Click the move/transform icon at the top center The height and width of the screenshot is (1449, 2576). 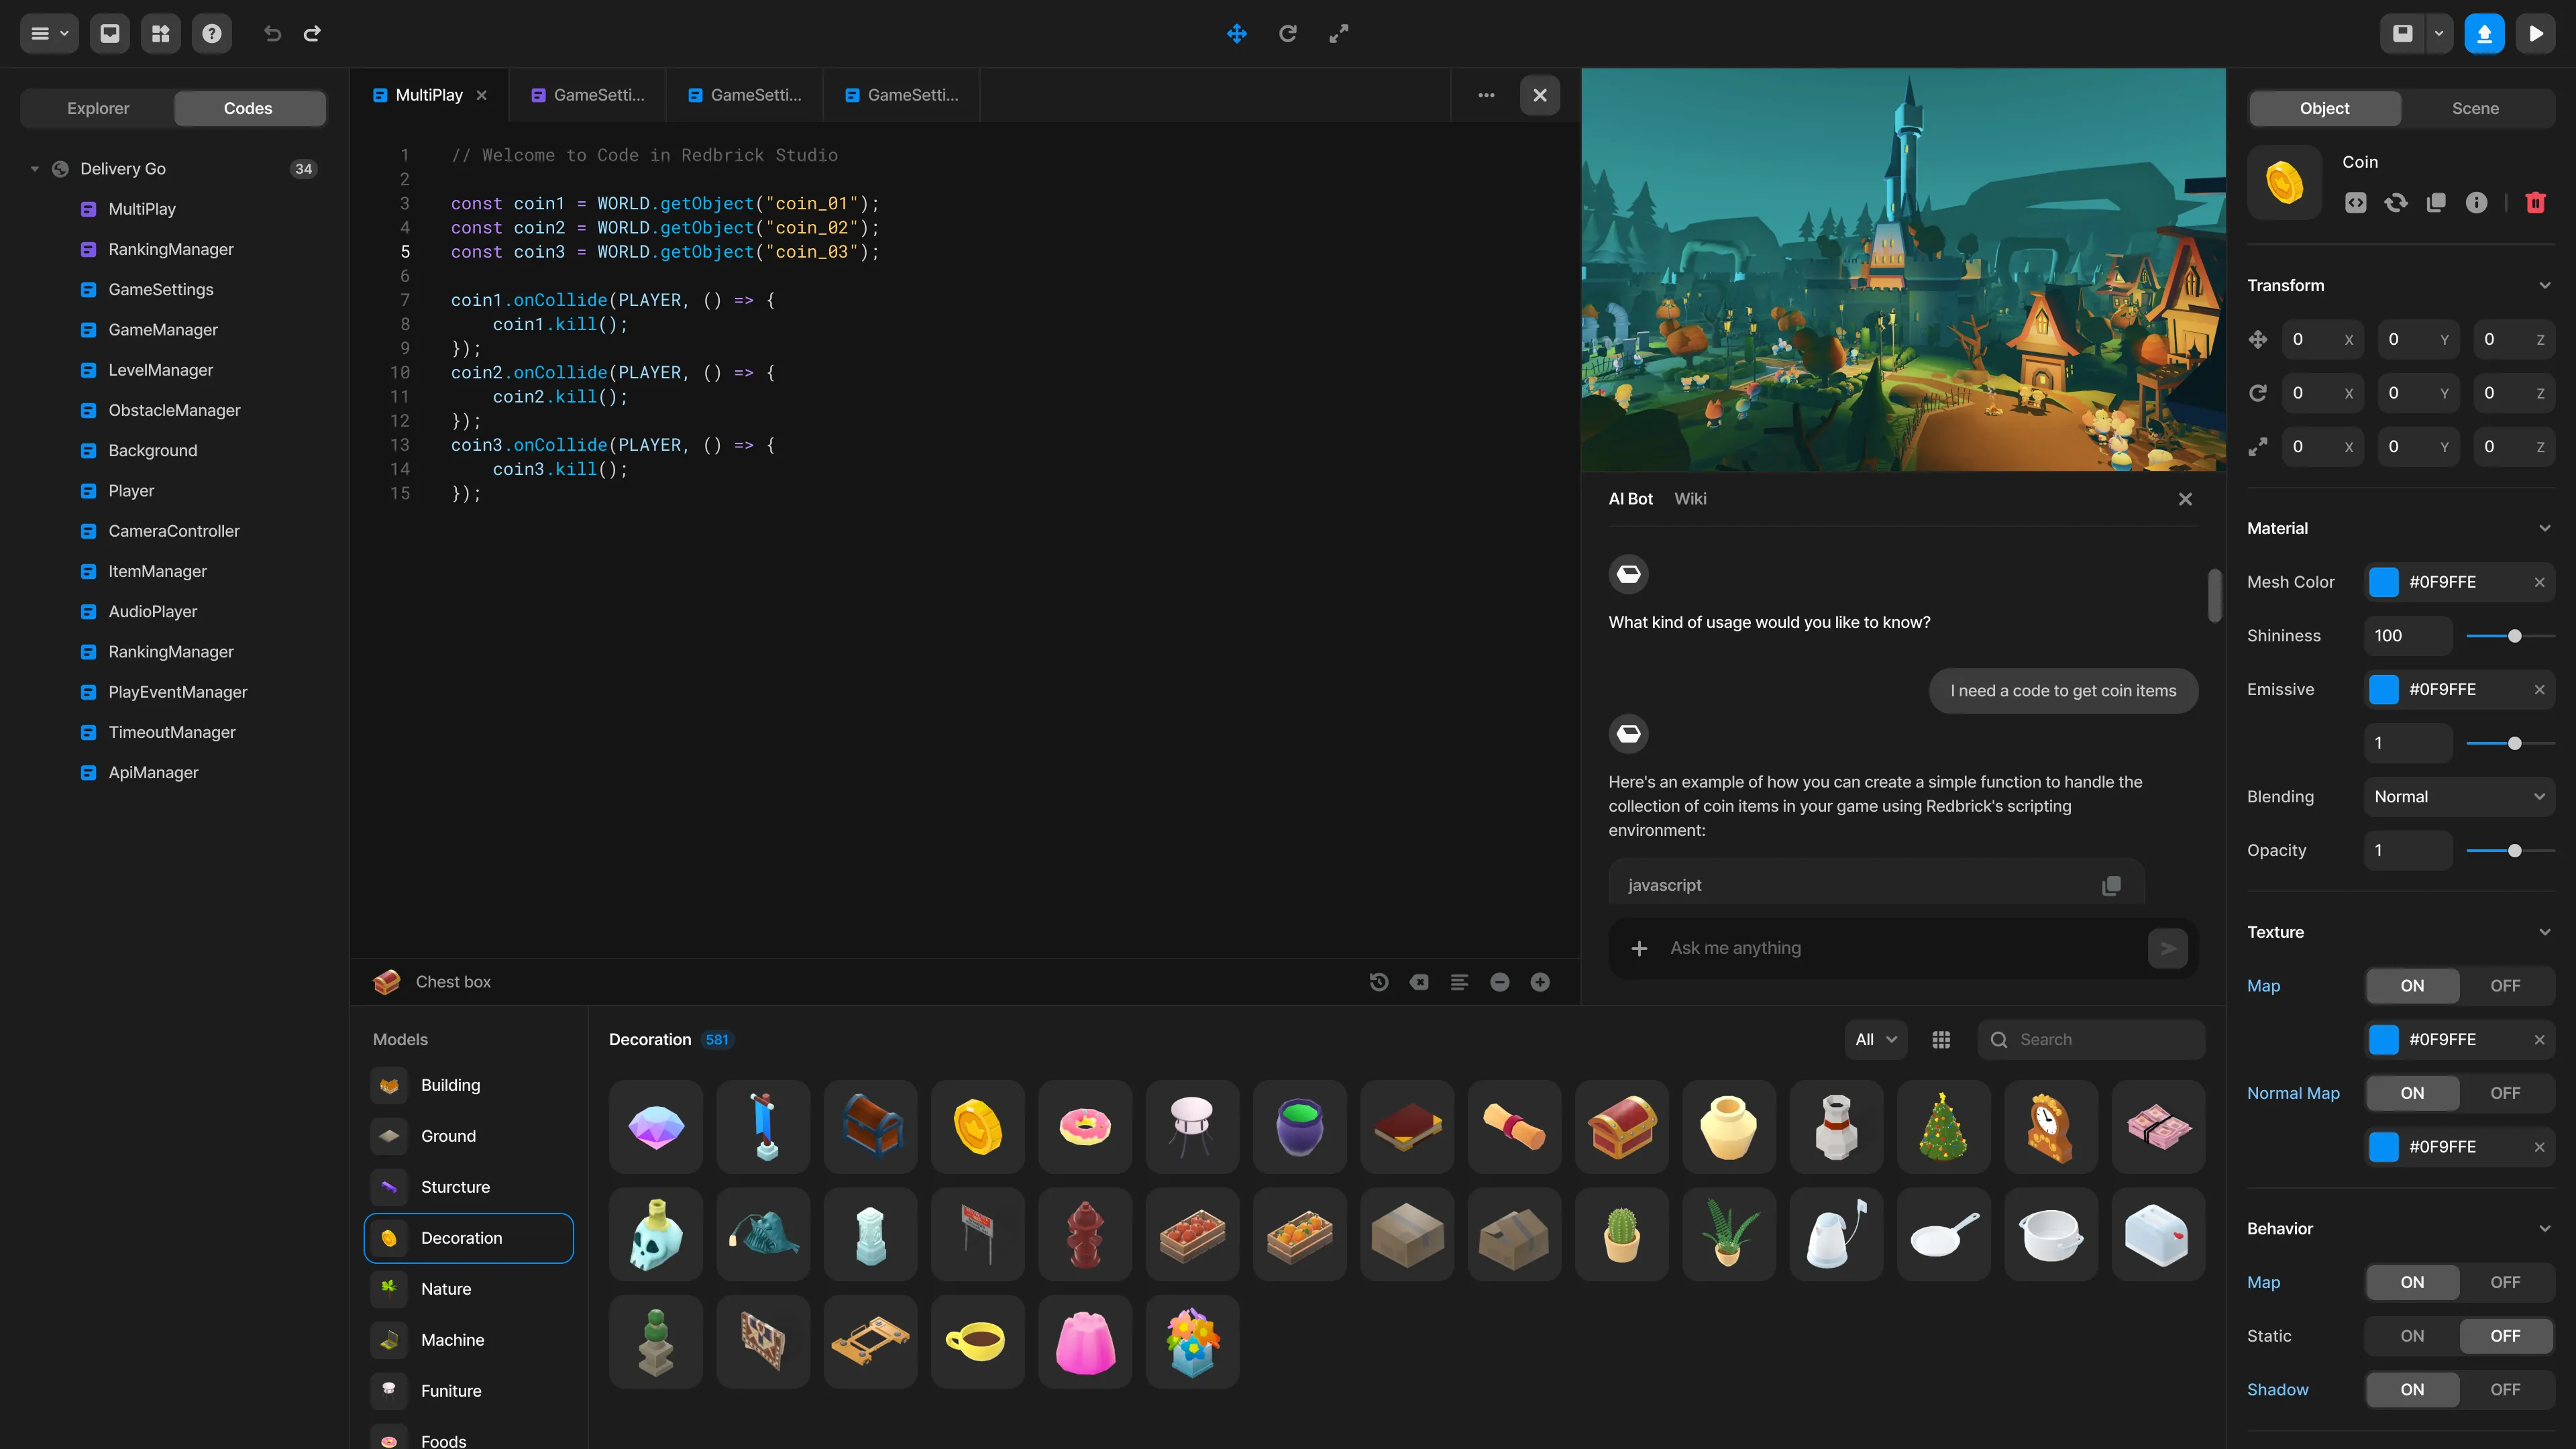click(x=1237, y=33)
